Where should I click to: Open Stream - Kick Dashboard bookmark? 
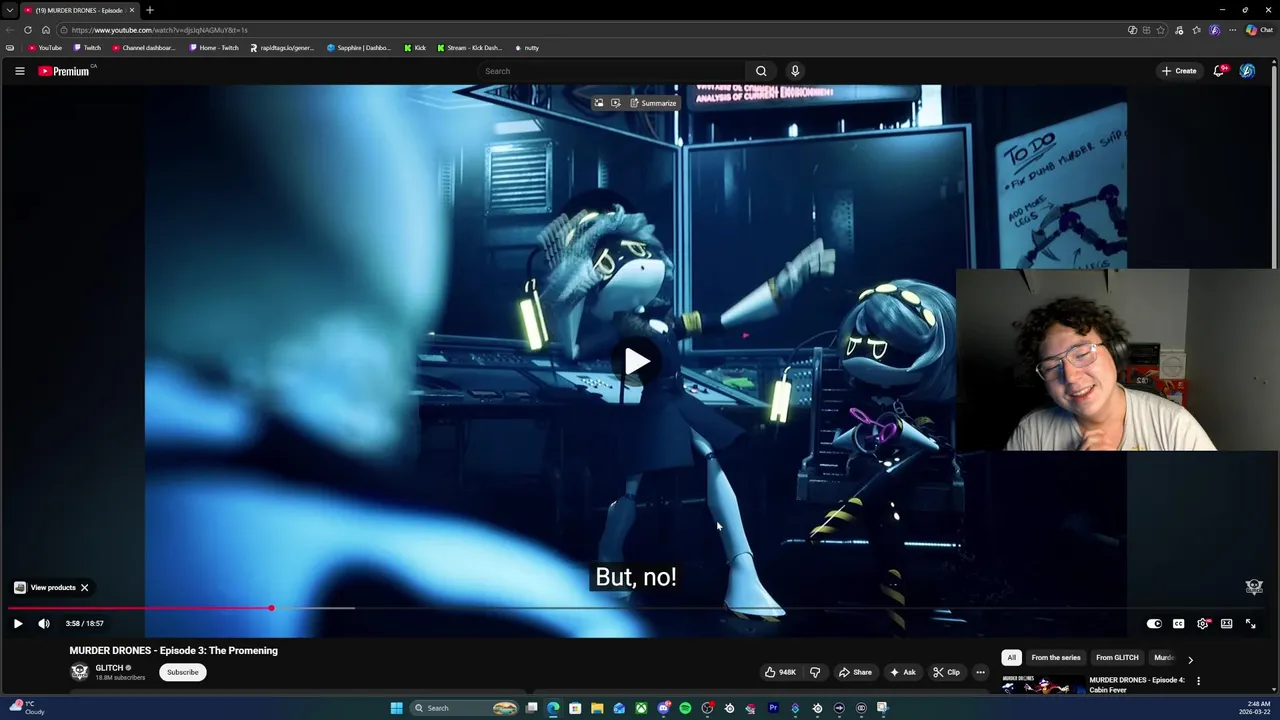coord(470,48)
